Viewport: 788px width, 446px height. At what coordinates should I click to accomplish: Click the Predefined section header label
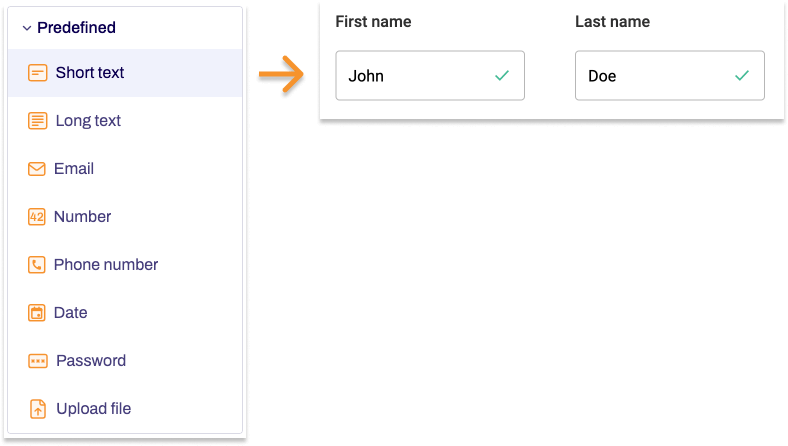pos(76,28)
